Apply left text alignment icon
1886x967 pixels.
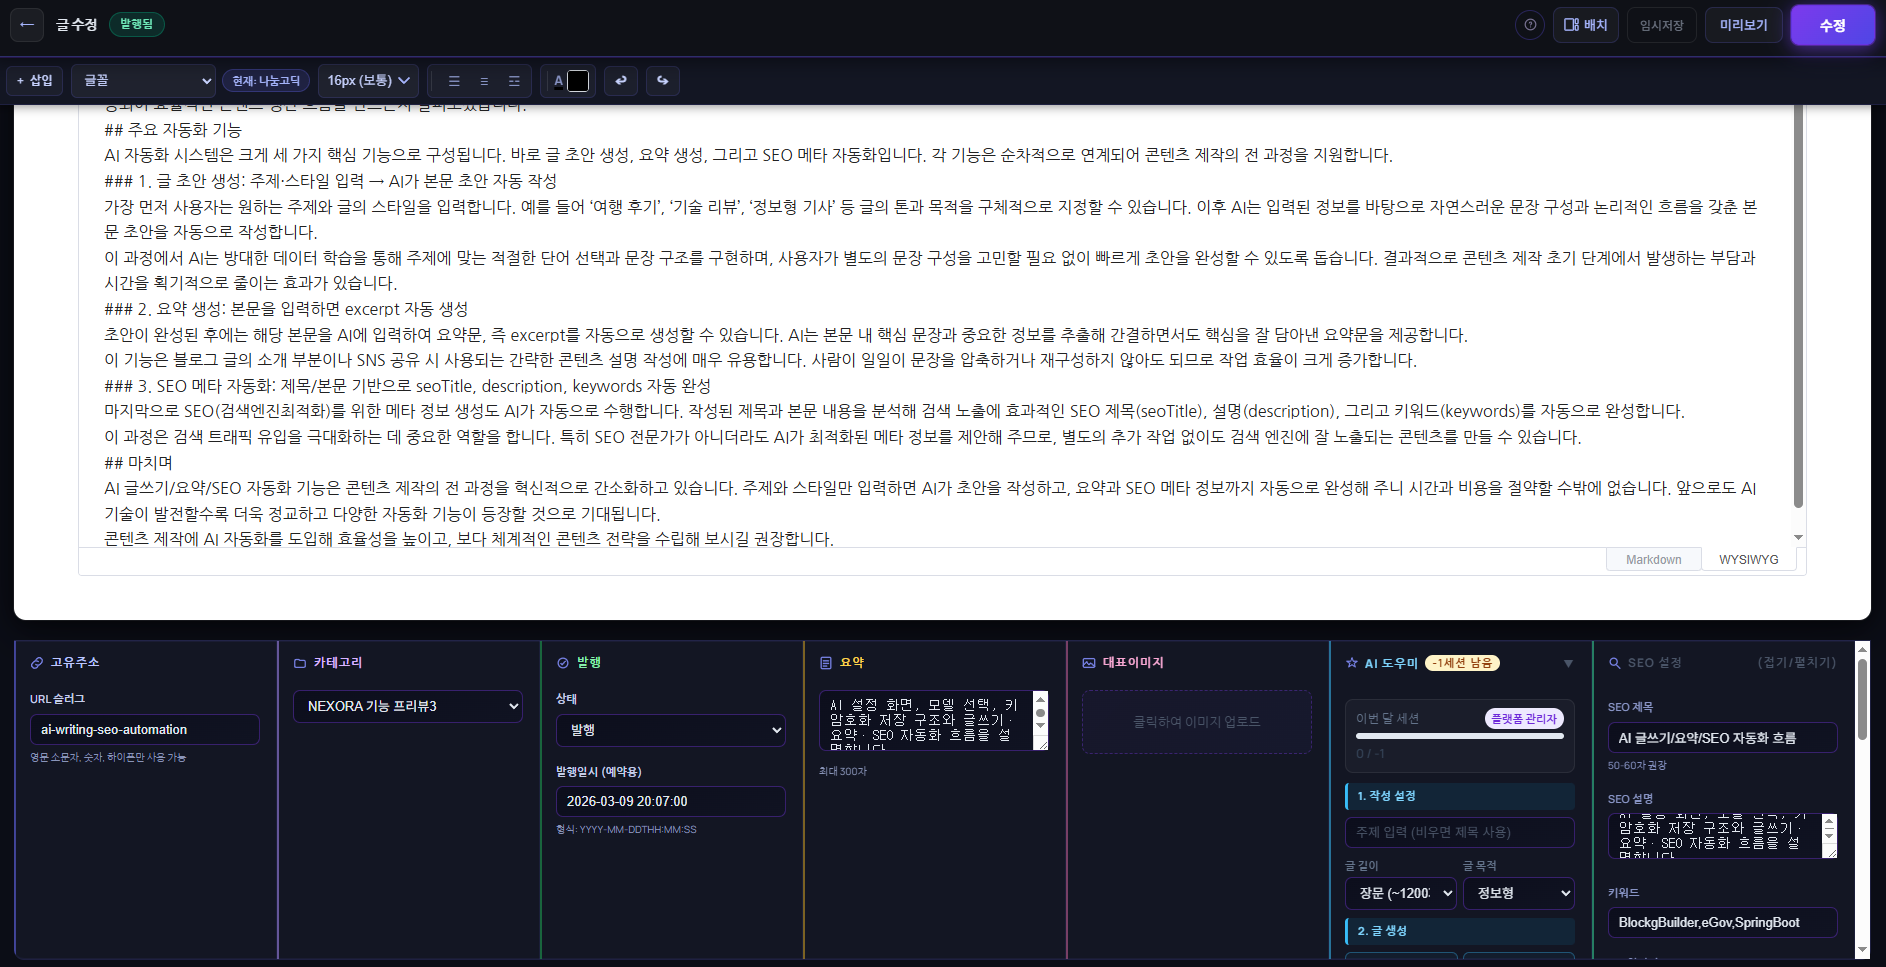454,81
